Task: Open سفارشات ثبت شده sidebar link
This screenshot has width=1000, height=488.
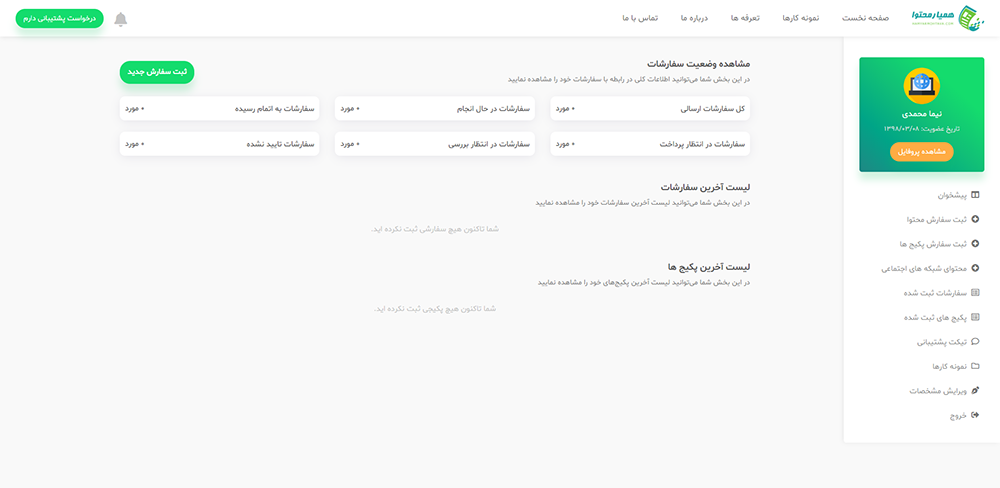Action: 936,293
